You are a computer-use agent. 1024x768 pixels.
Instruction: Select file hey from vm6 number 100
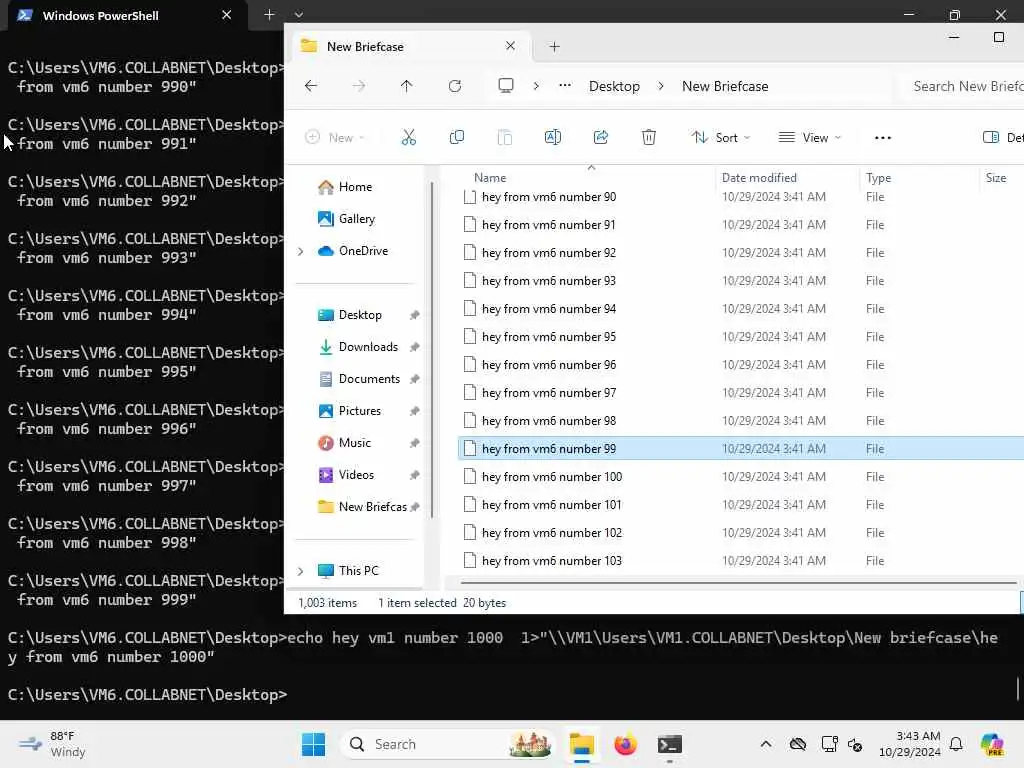(x=741, y=477)
